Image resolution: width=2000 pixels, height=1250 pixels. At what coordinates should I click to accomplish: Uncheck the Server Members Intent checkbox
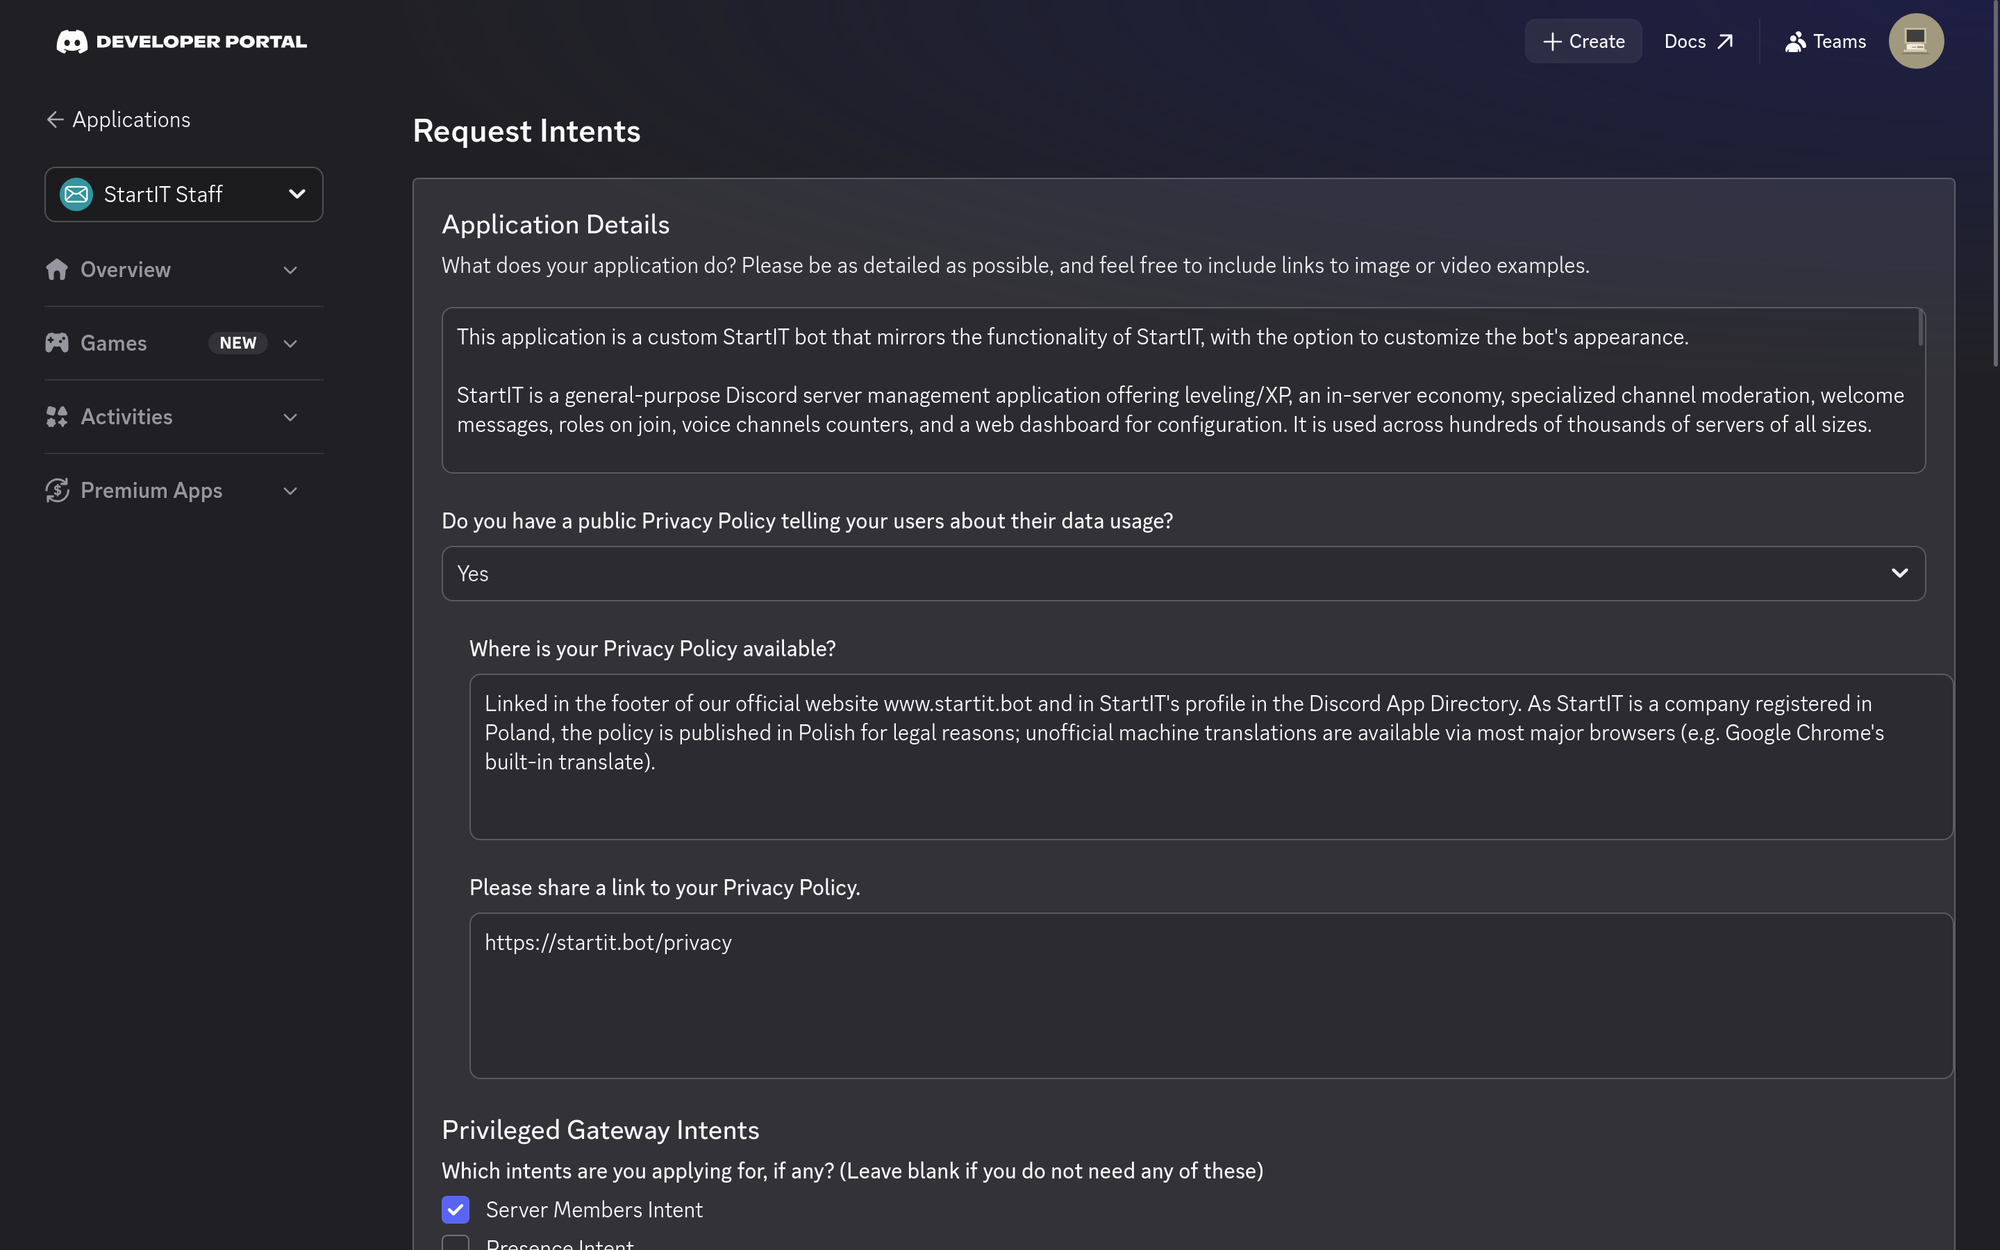[456, 1210]
